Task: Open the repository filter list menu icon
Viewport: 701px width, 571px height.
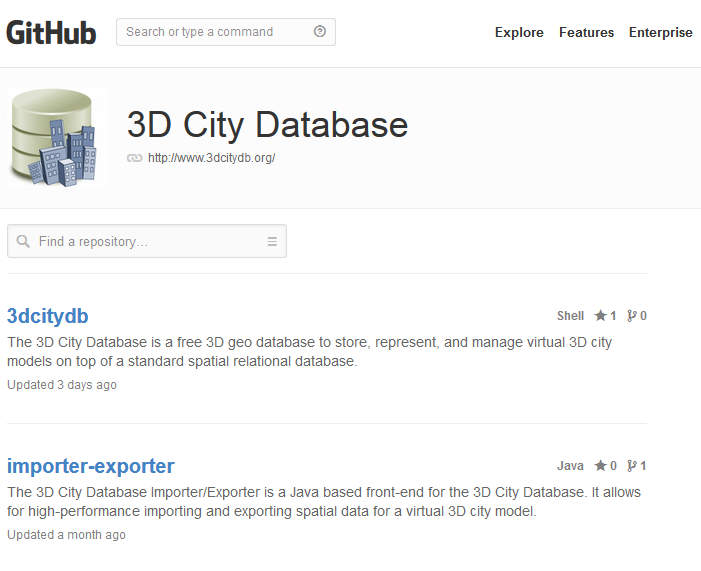Action: (272, 241)
